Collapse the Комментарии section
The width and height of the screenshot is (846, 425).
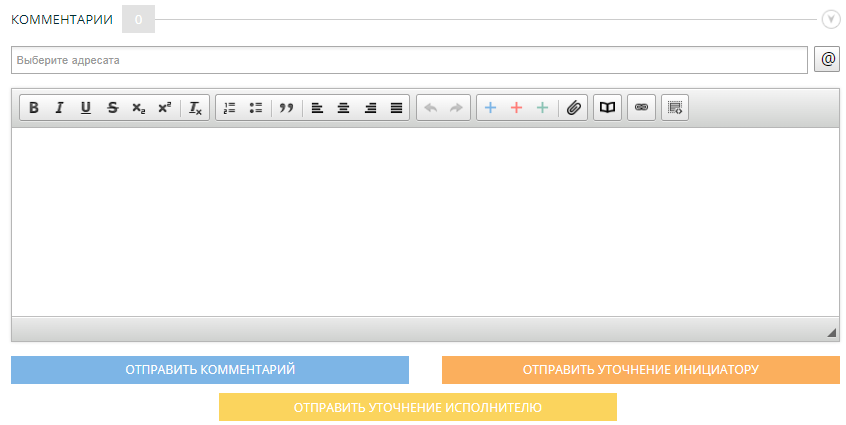pyautogui.click(x=830, y=19)
